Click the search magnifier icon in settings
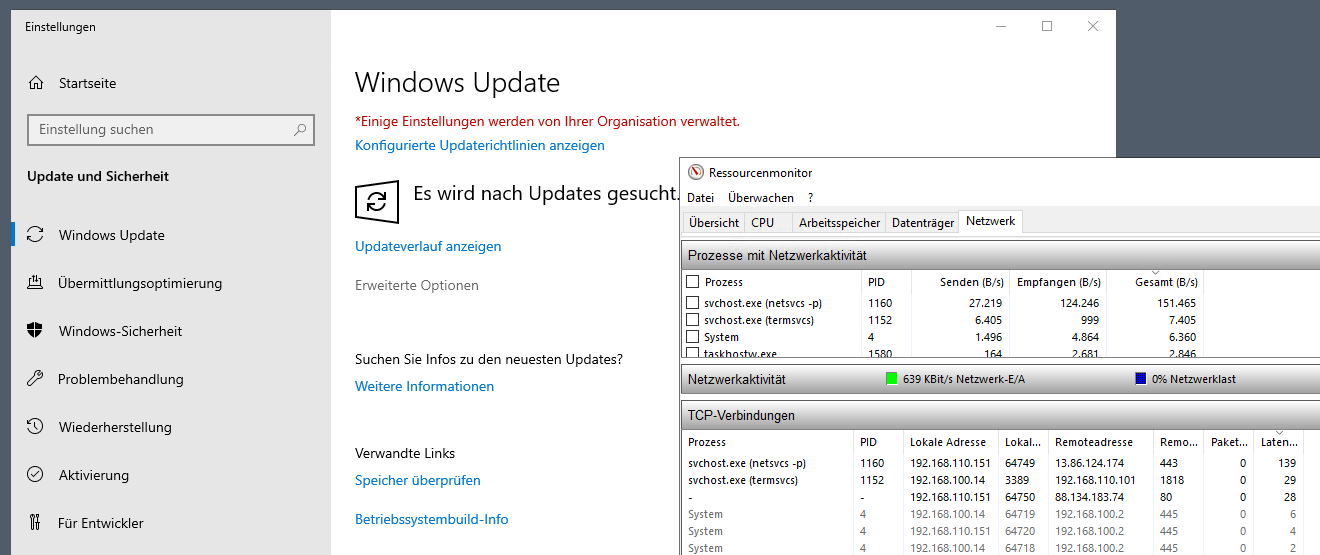Image resolution: width=1320 pixels, height=555 pixels. [x=300, y=130]
